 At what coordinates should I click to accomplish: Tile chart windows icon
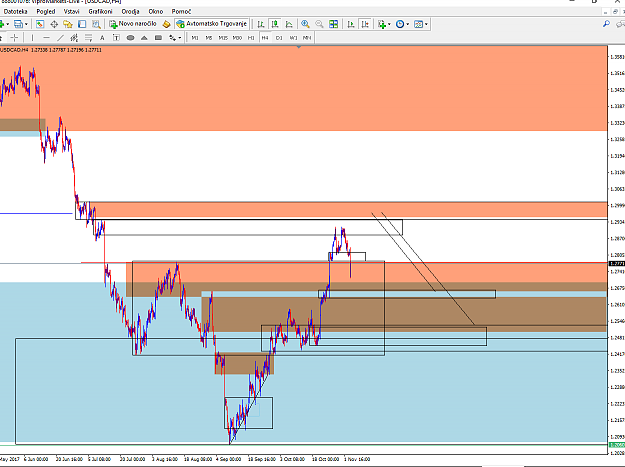(x=334, y=24)
